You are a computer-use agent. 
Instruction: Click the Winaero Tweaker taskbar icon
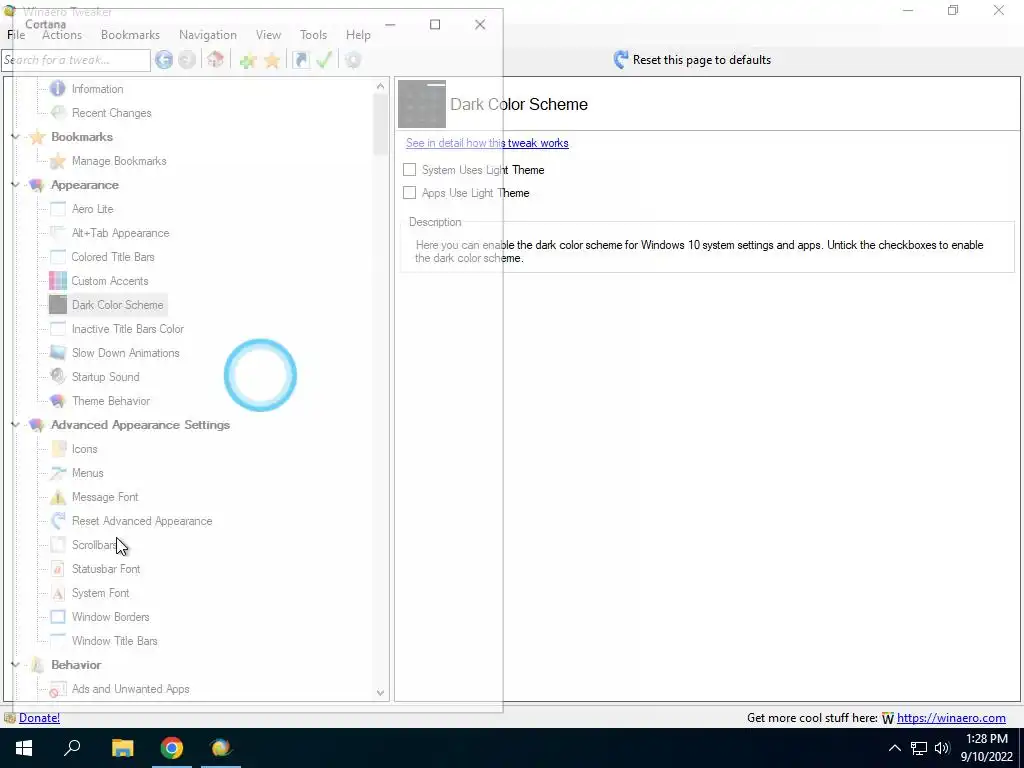(x=221, y=748)
